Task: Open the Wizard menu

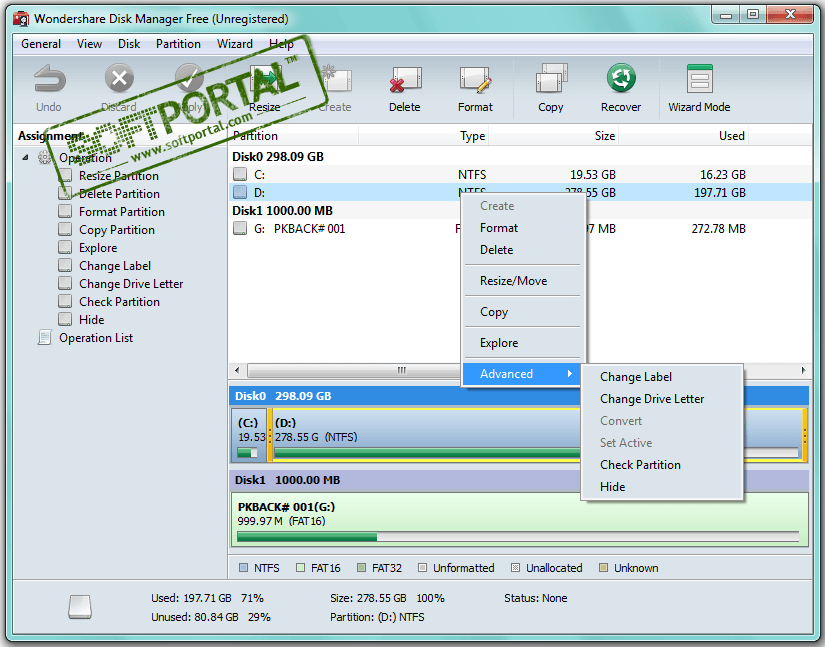Action: tap(235, 44)
